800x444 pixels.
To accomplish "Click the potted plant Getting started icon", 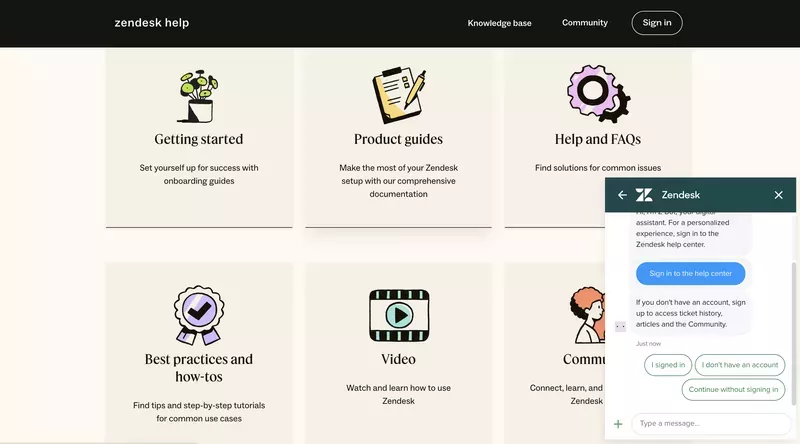I will pos(198,96).
